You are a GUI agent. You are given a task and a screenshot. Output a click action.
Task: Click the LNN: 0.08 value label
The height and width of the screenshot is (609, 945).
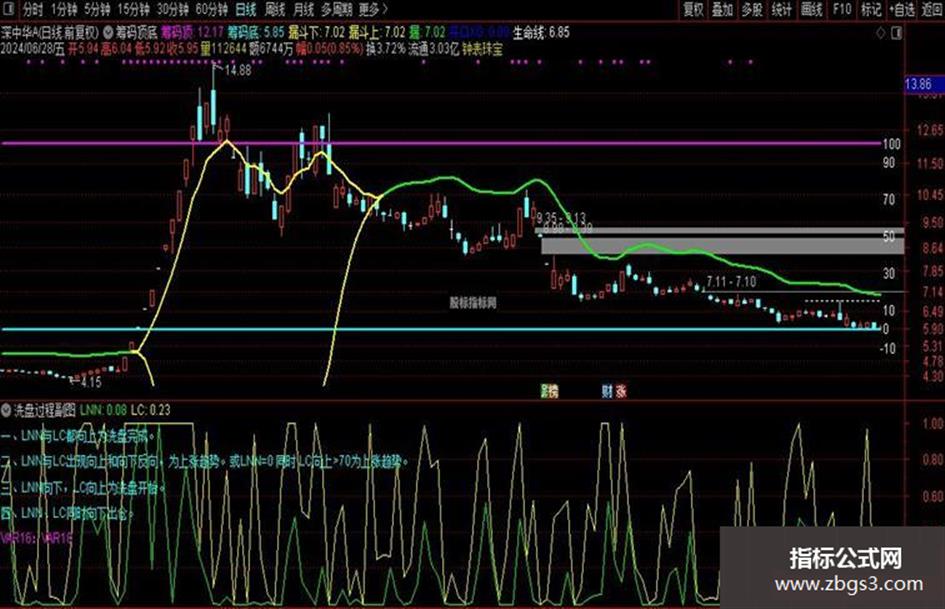point(103,411)
